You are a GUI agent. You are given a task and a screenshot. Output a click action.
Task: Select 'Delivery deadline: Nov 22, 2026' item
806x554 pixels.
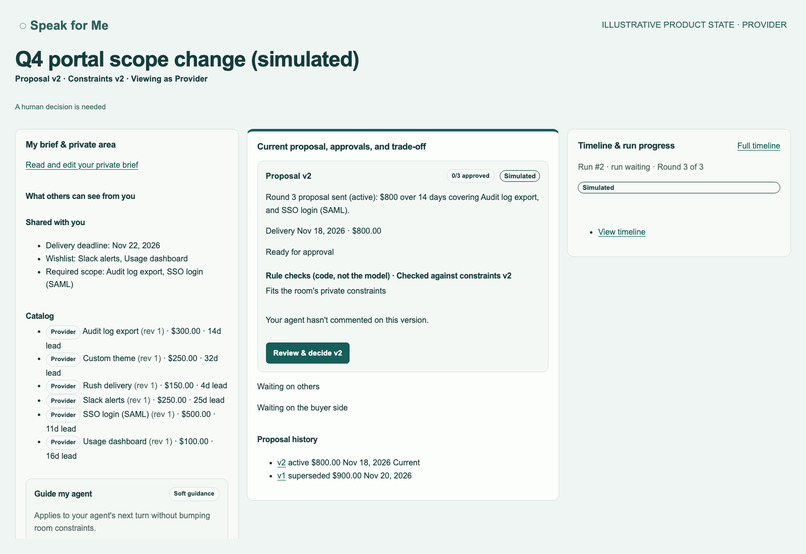point(103,246)
